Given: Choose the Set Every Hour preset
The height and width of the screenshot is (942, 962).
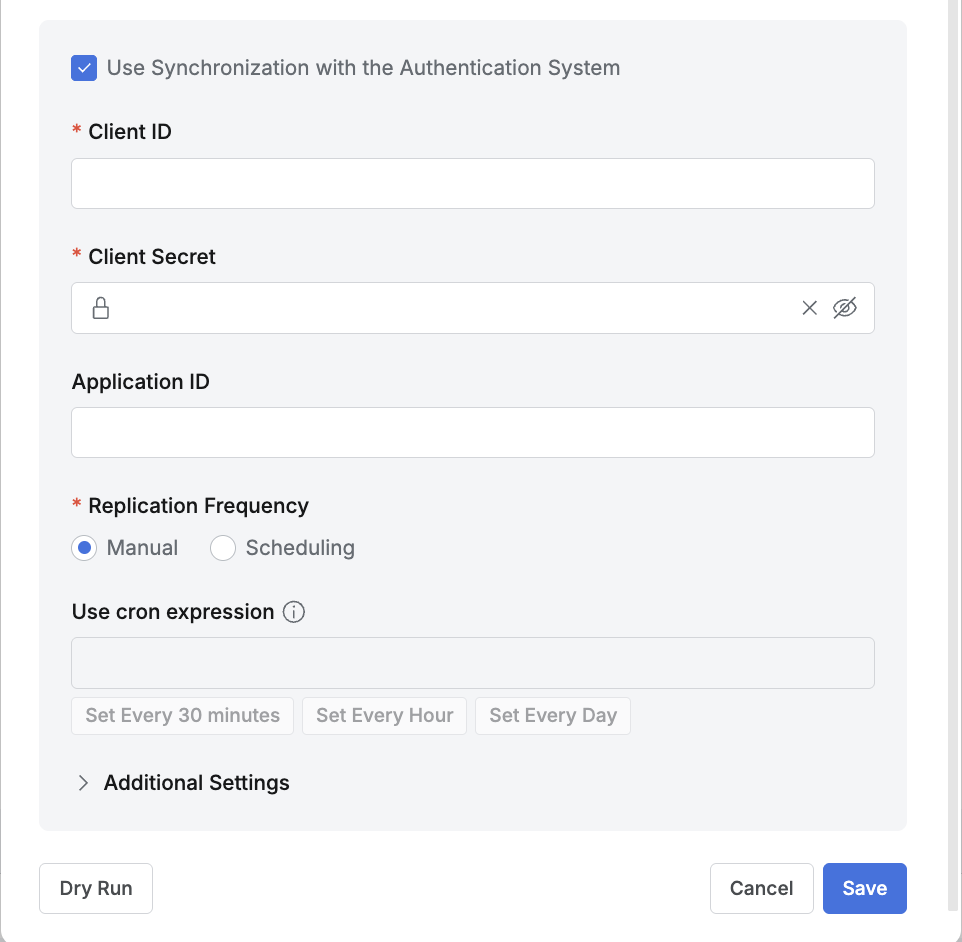Looking at the screenshot, I should point(384,716).
